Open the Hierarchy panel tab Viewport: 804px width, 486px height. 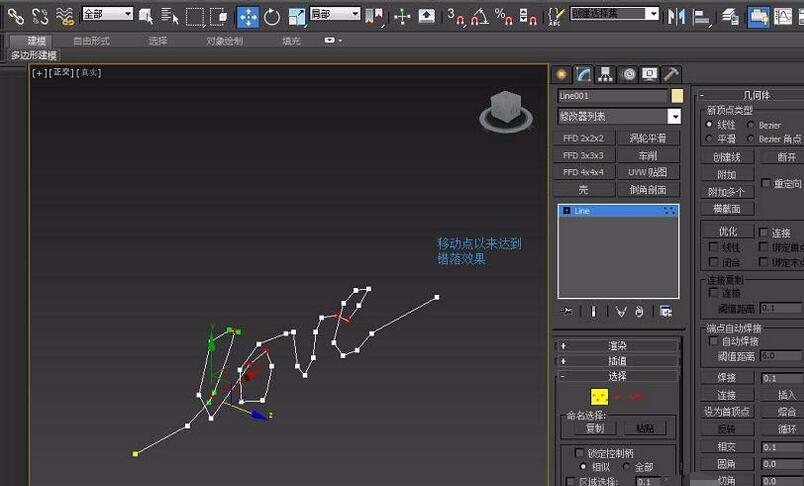click(606, 74)
